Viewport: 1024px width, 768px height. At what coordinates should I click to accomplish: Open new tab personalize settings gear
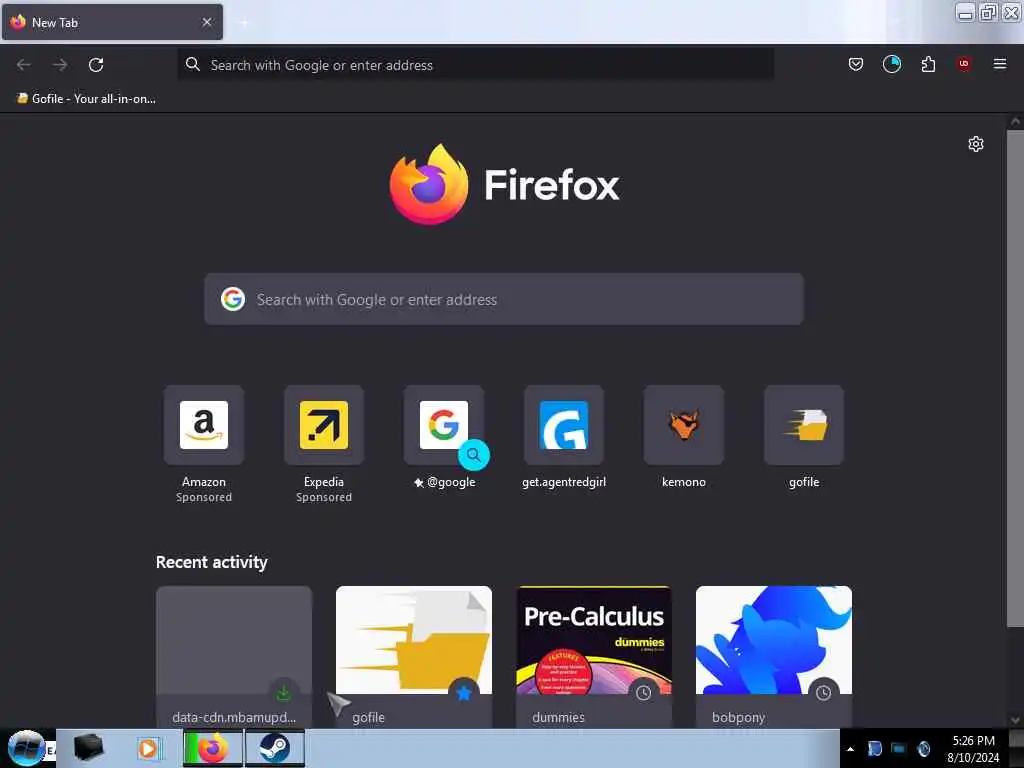tap(975, 144)
